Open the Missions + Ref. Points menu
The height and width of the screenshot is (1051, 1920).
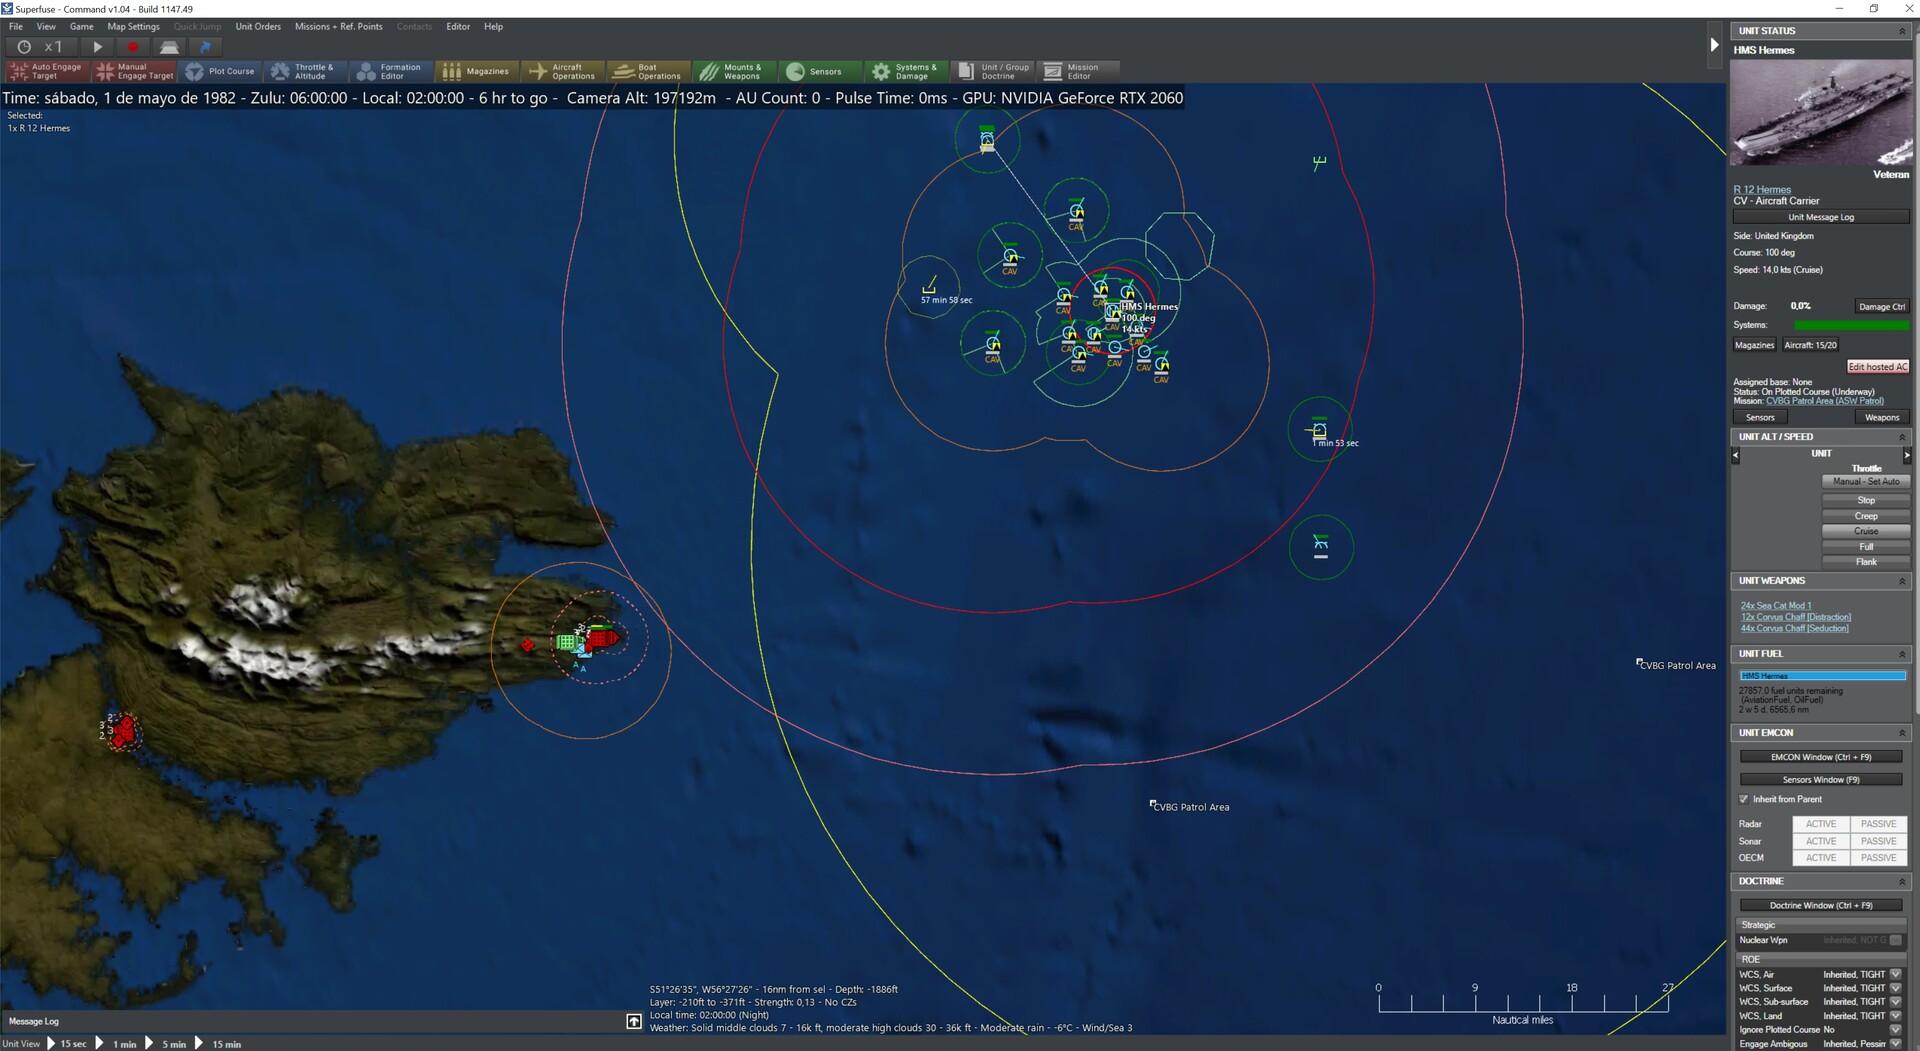click(338, 26)
